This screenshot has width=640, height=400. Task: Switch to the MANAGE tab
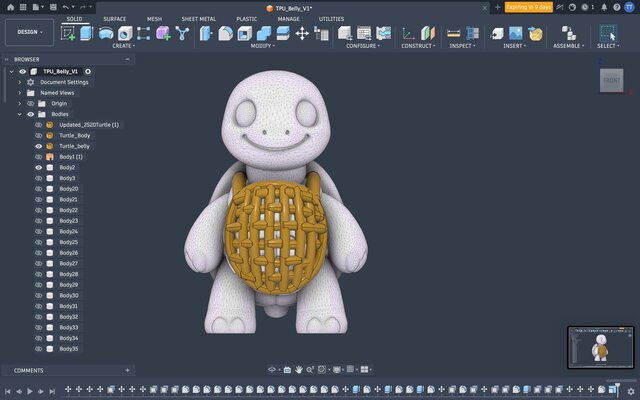point(289,19)
